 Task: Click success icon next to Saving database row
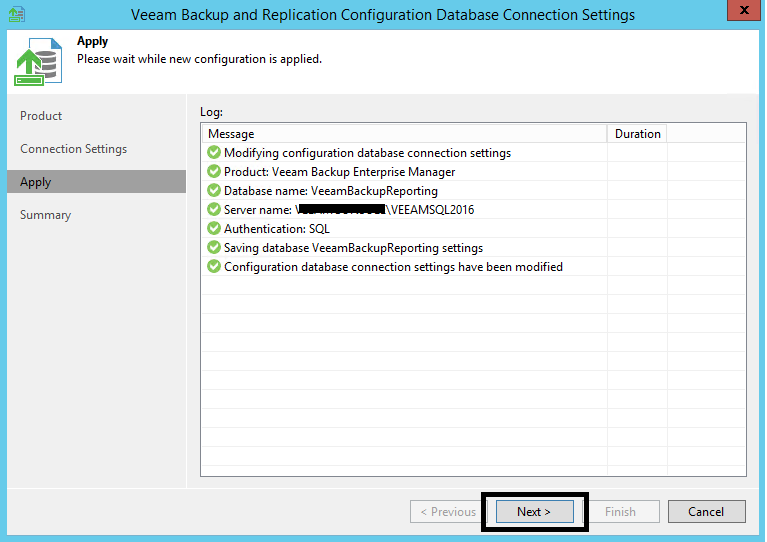click(x=214, y=248)
